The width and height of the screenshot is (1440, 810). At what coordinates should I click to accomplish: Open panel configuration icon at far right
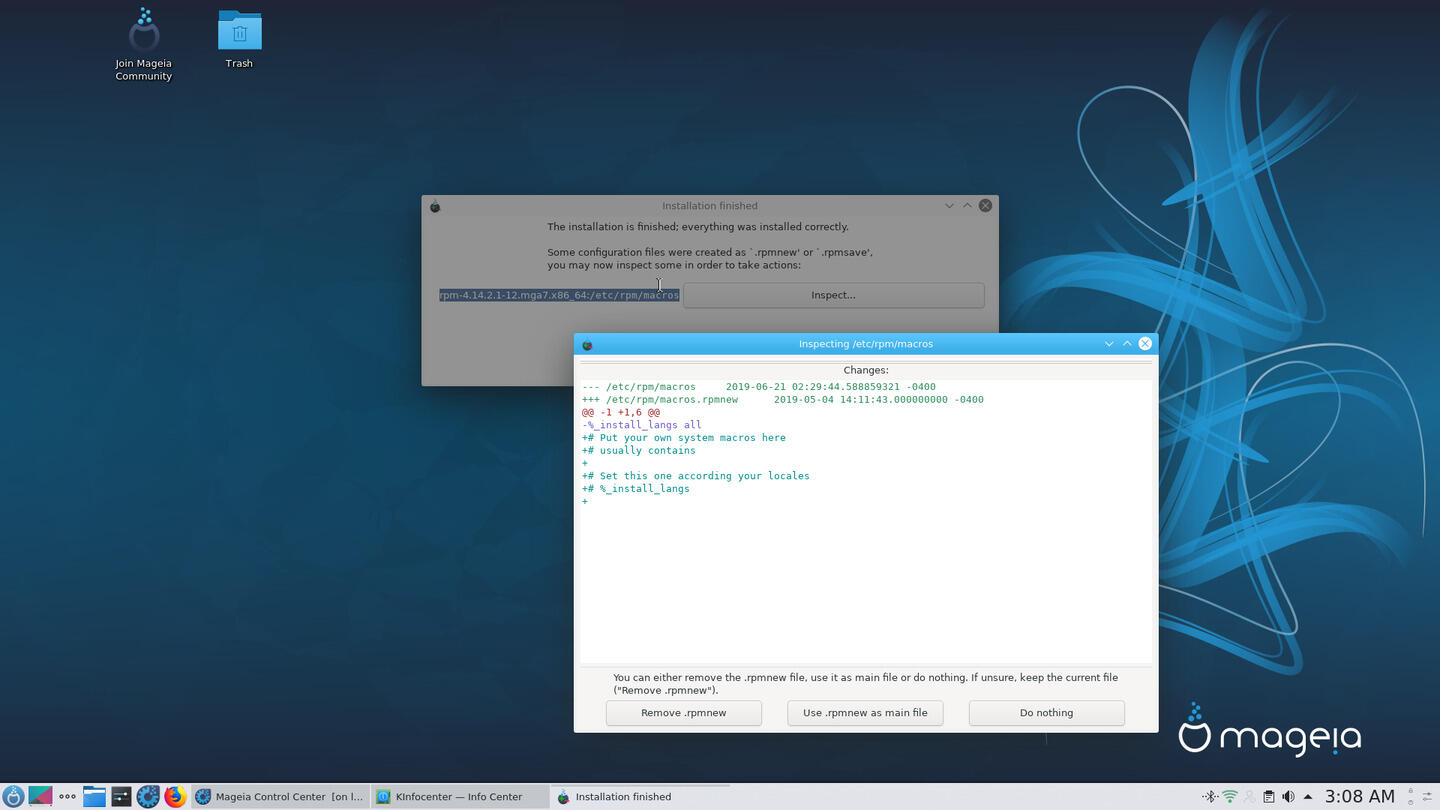(1428, 797)
